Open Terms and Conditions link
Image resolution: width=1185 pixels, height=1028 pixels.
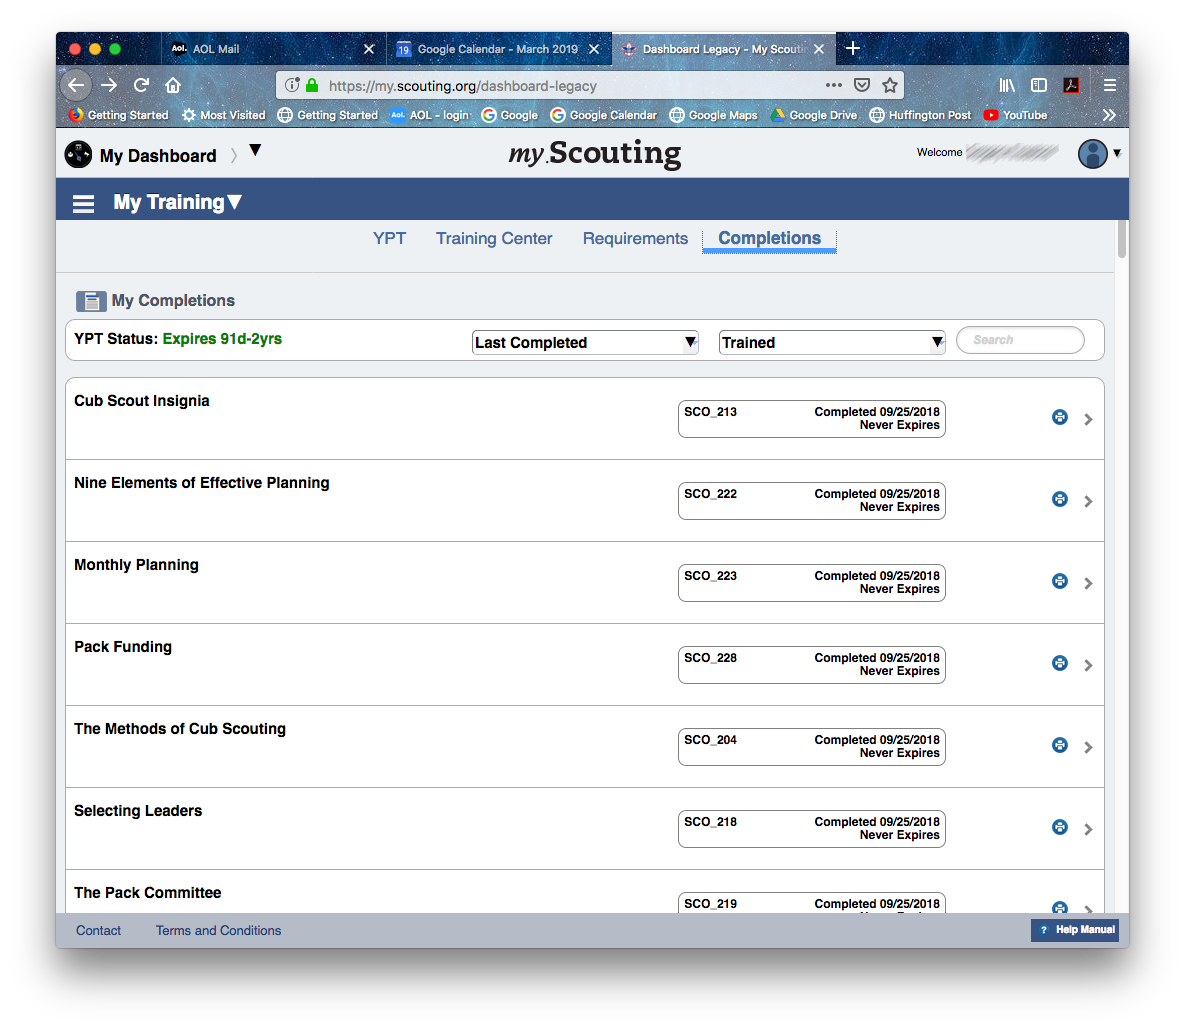pyautogui.click(x=218, y=930)
